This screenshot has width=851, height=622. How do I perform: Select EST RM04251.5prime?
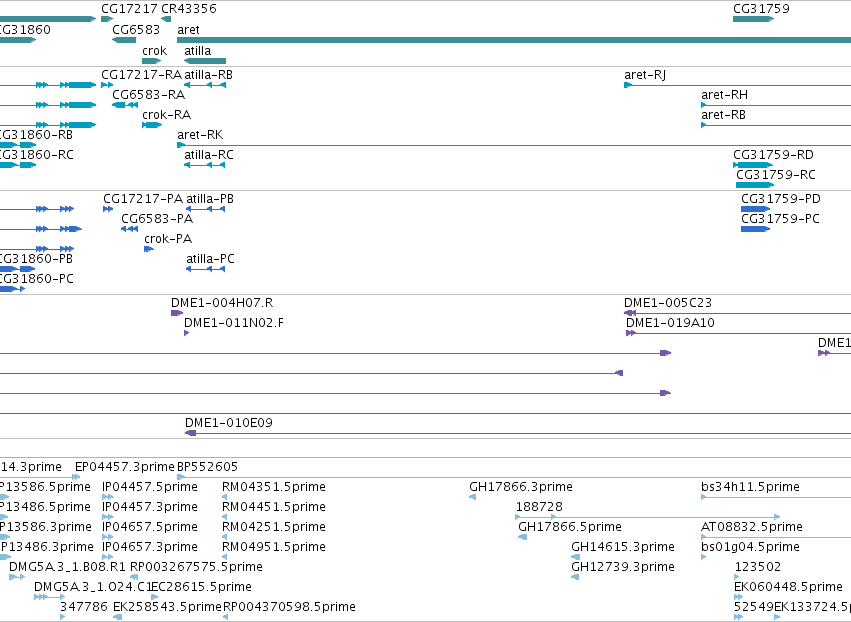274,527
